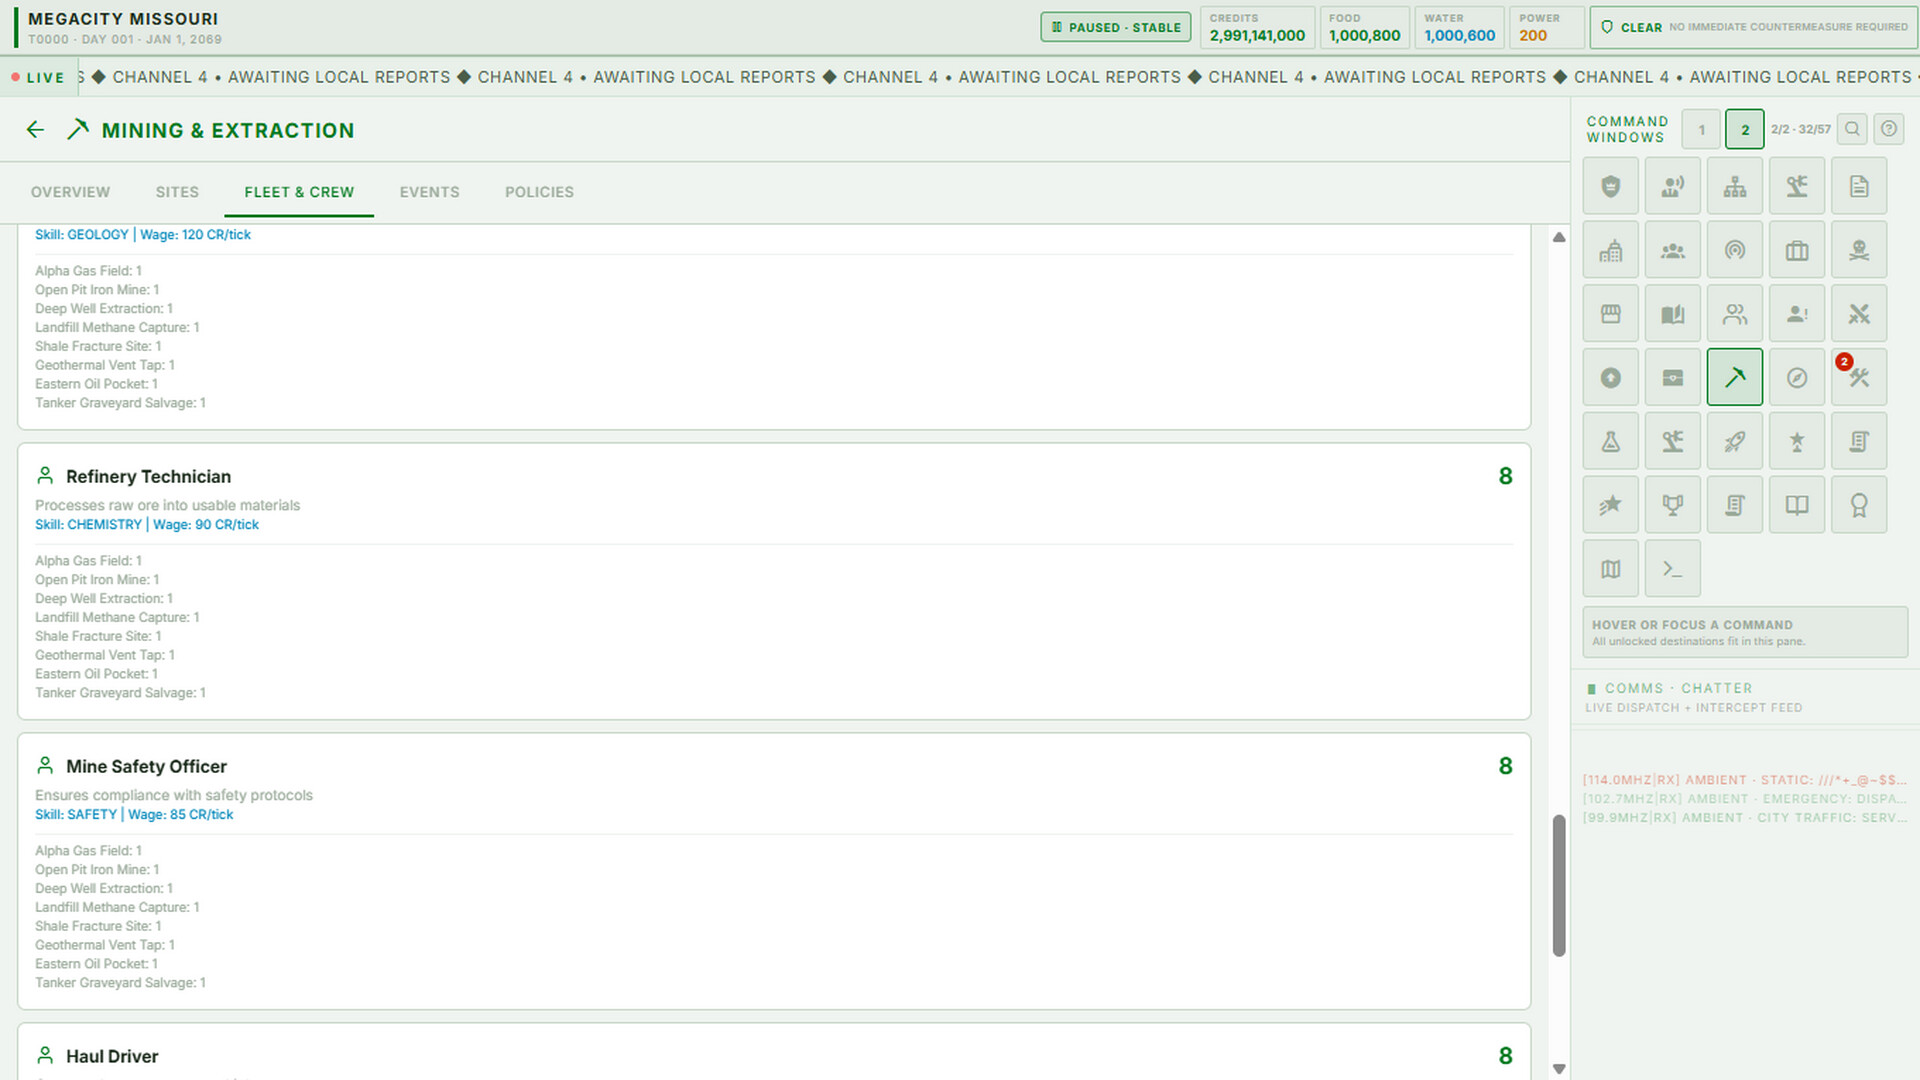The image size is (1920, 1080).
Task: Switch to the Events tab
Action: click(x=430, y=192)
